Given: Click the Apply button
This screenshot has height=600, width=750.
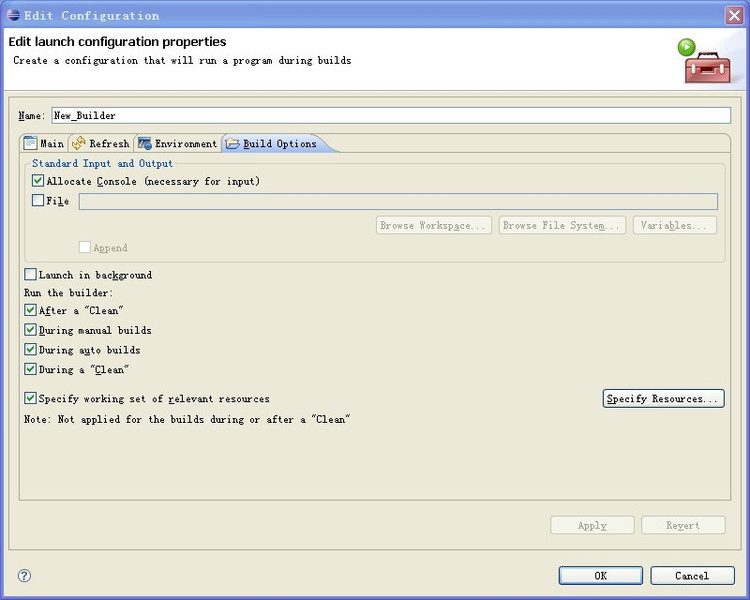Looking at the screenshot, I should [x=592, y=525].
